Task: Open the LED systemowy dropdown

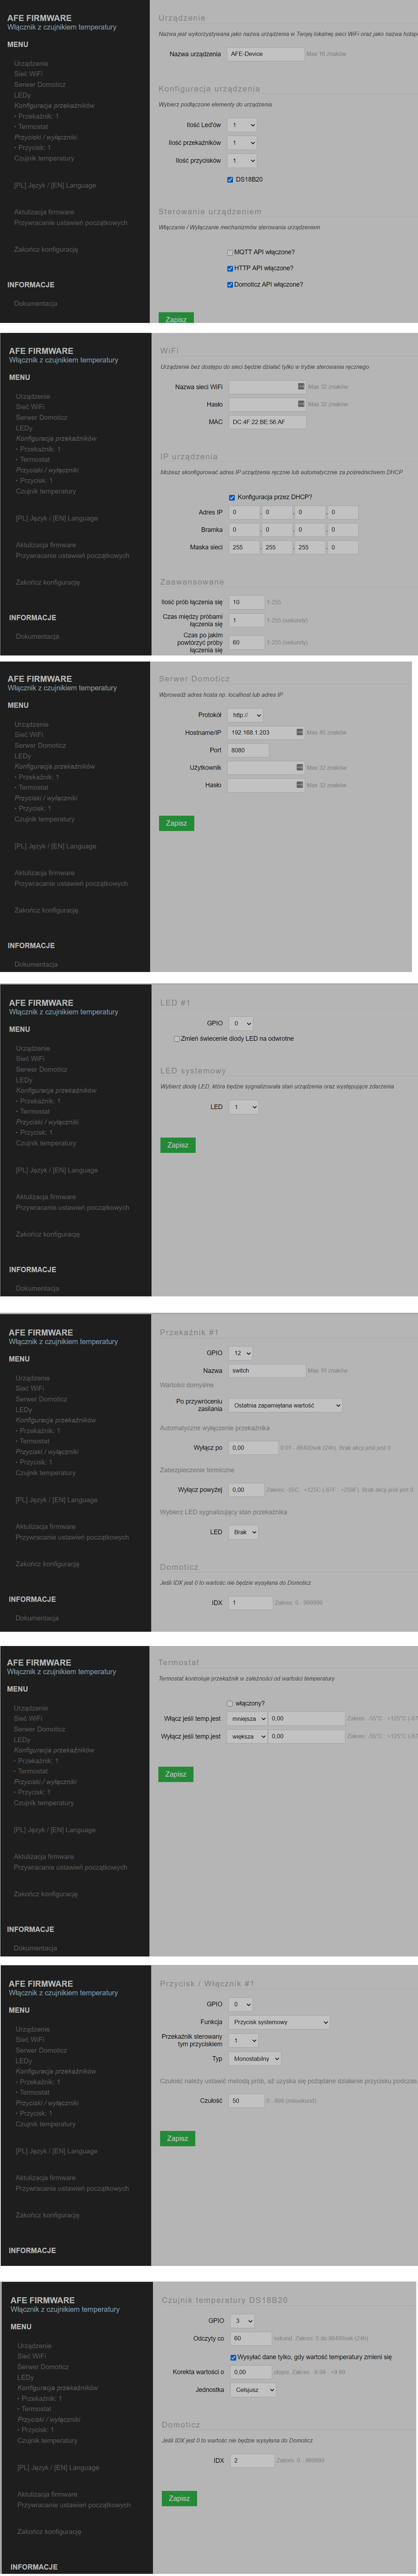Action: pos(244,1107)
